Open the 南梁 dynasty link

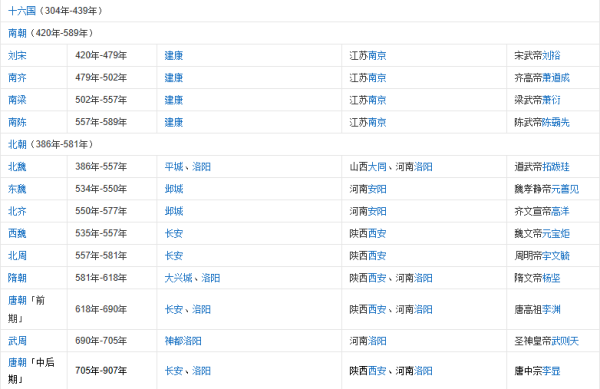pyautogui.click(x=17, y=100)
